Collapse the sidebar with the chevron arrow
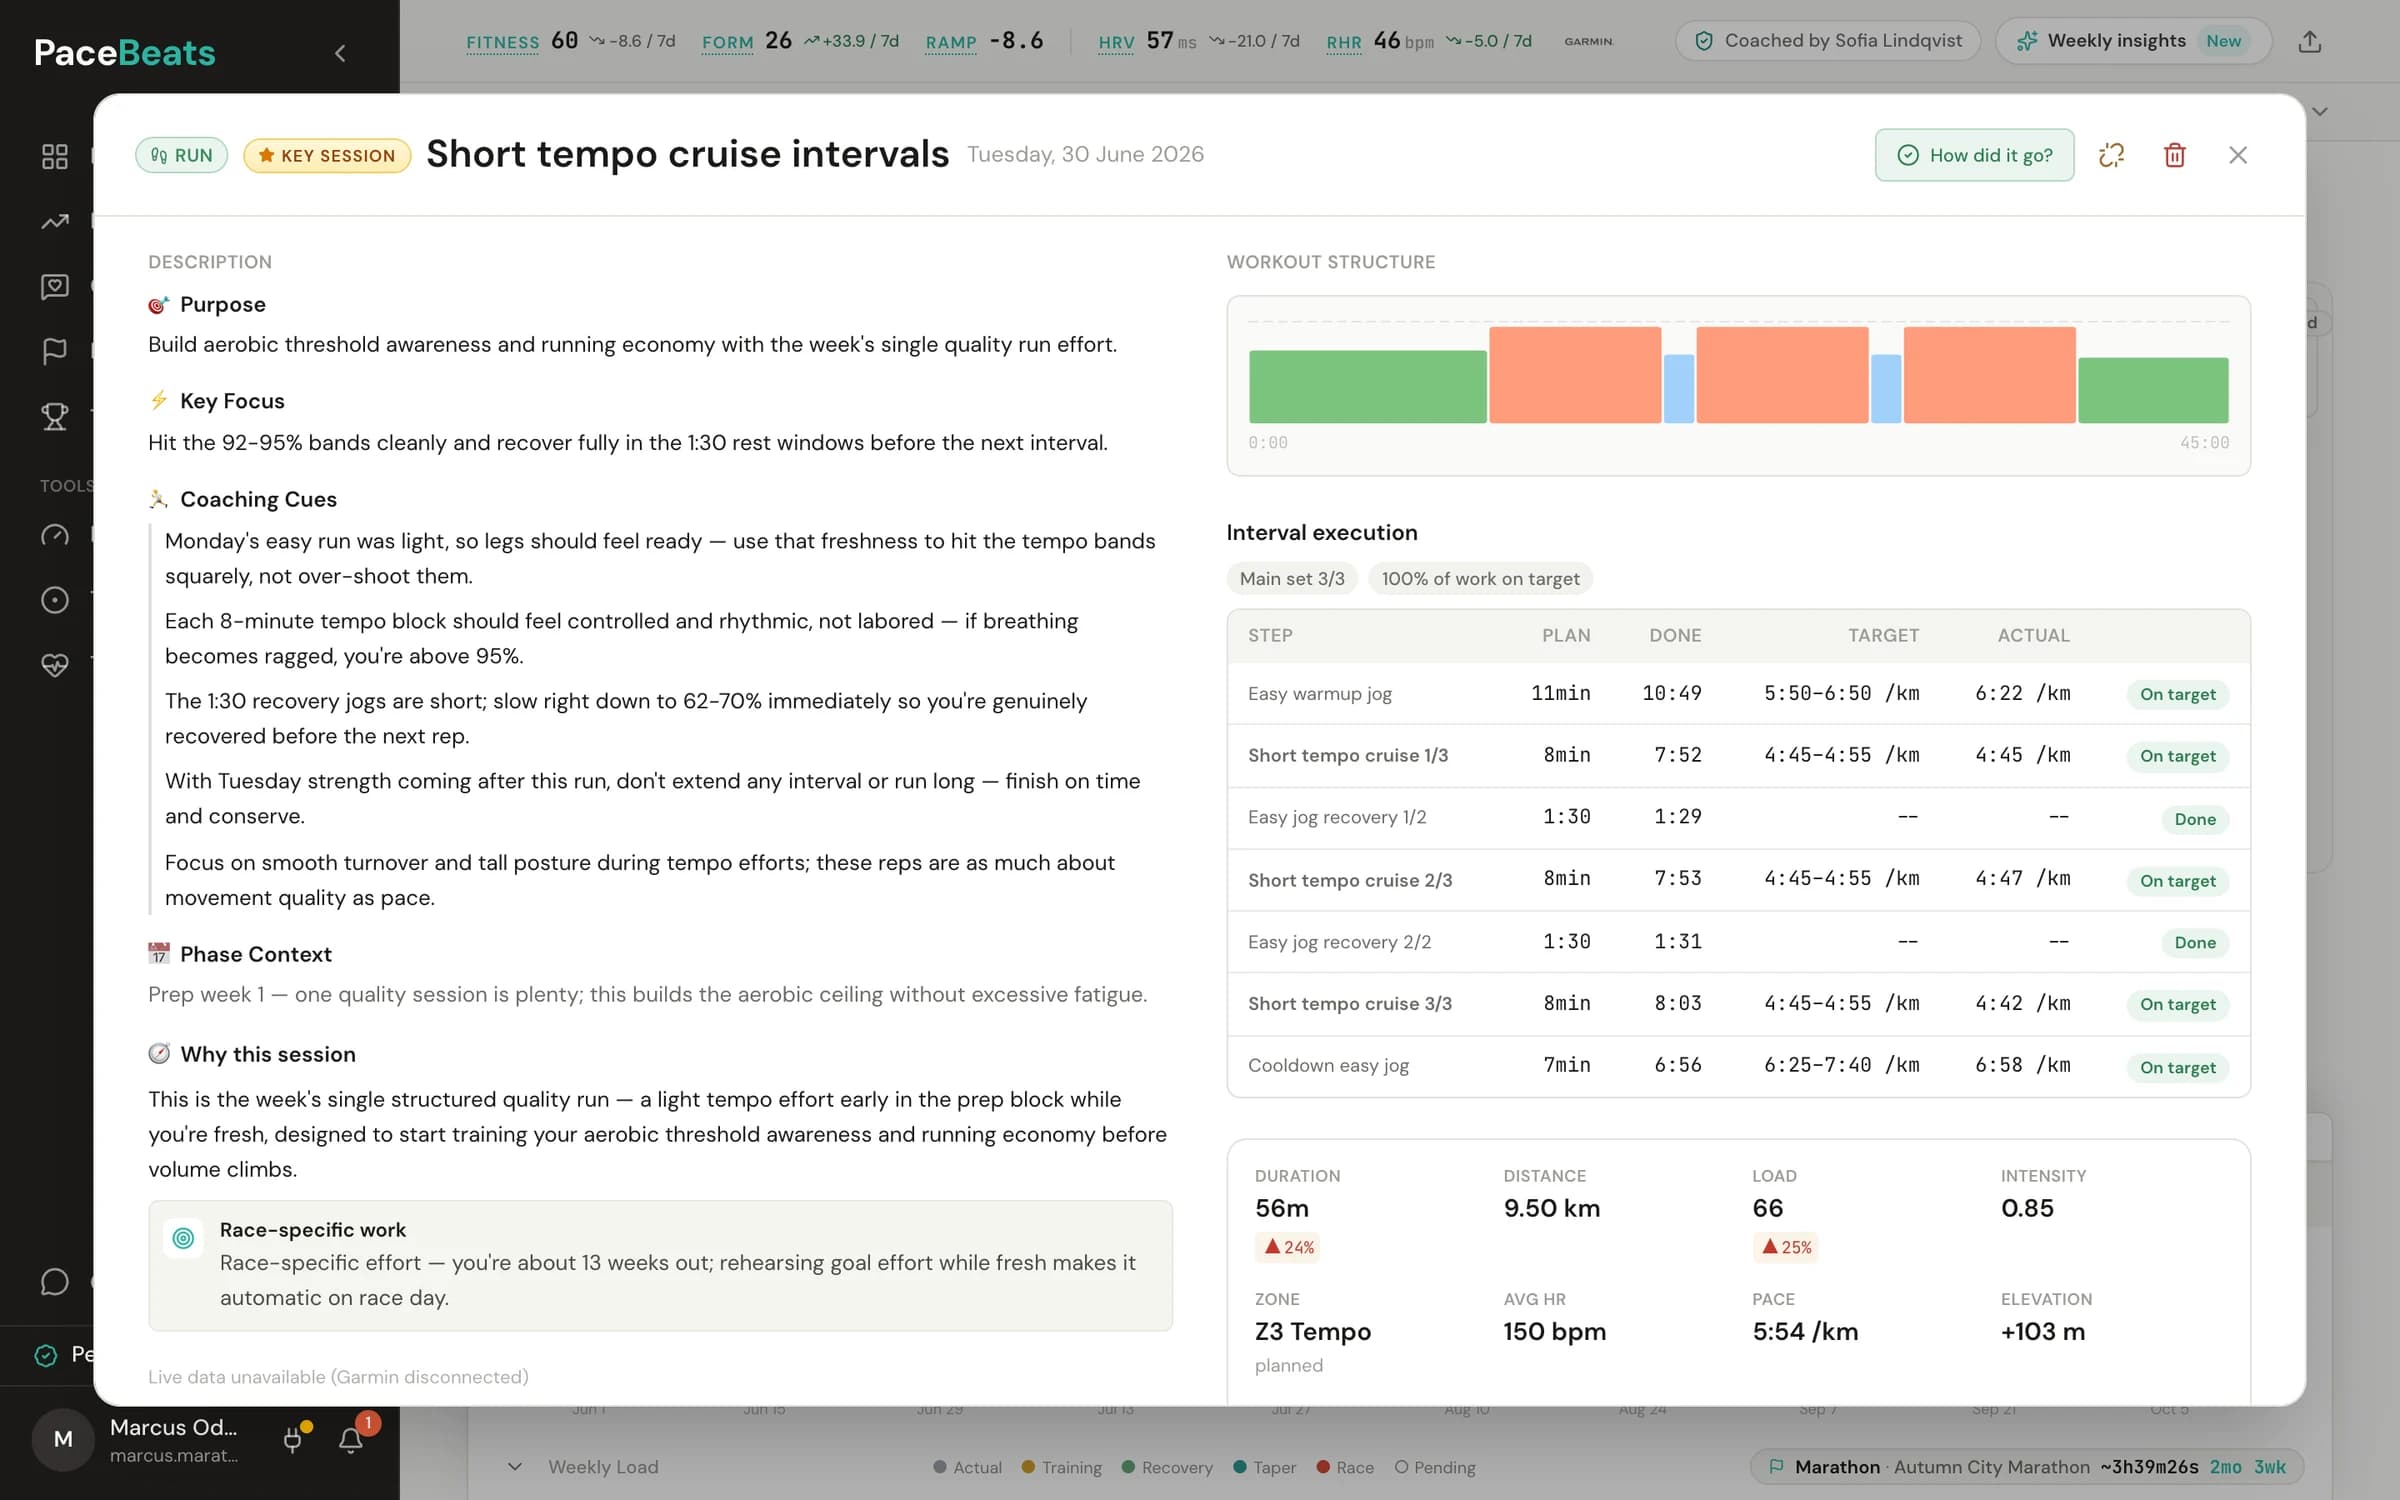The width and height of the screenshot is (2400, 1500). click(340, 53)
